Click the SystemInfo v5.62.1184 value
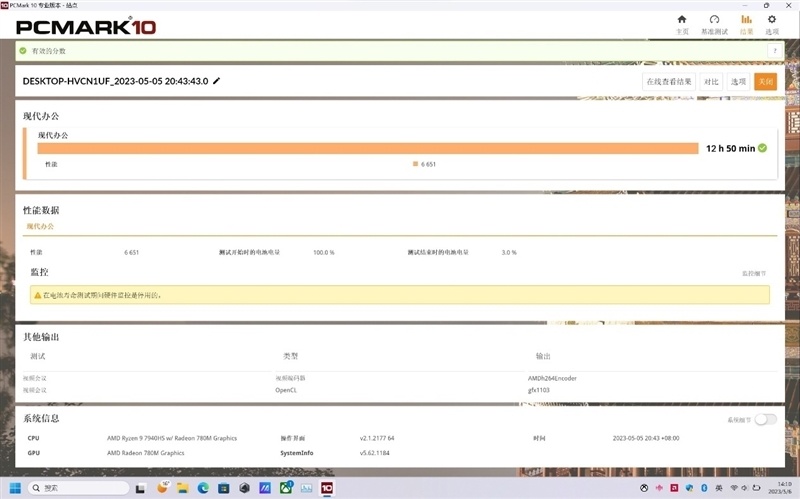The image size is (800, 499). [x=374, y=453]
